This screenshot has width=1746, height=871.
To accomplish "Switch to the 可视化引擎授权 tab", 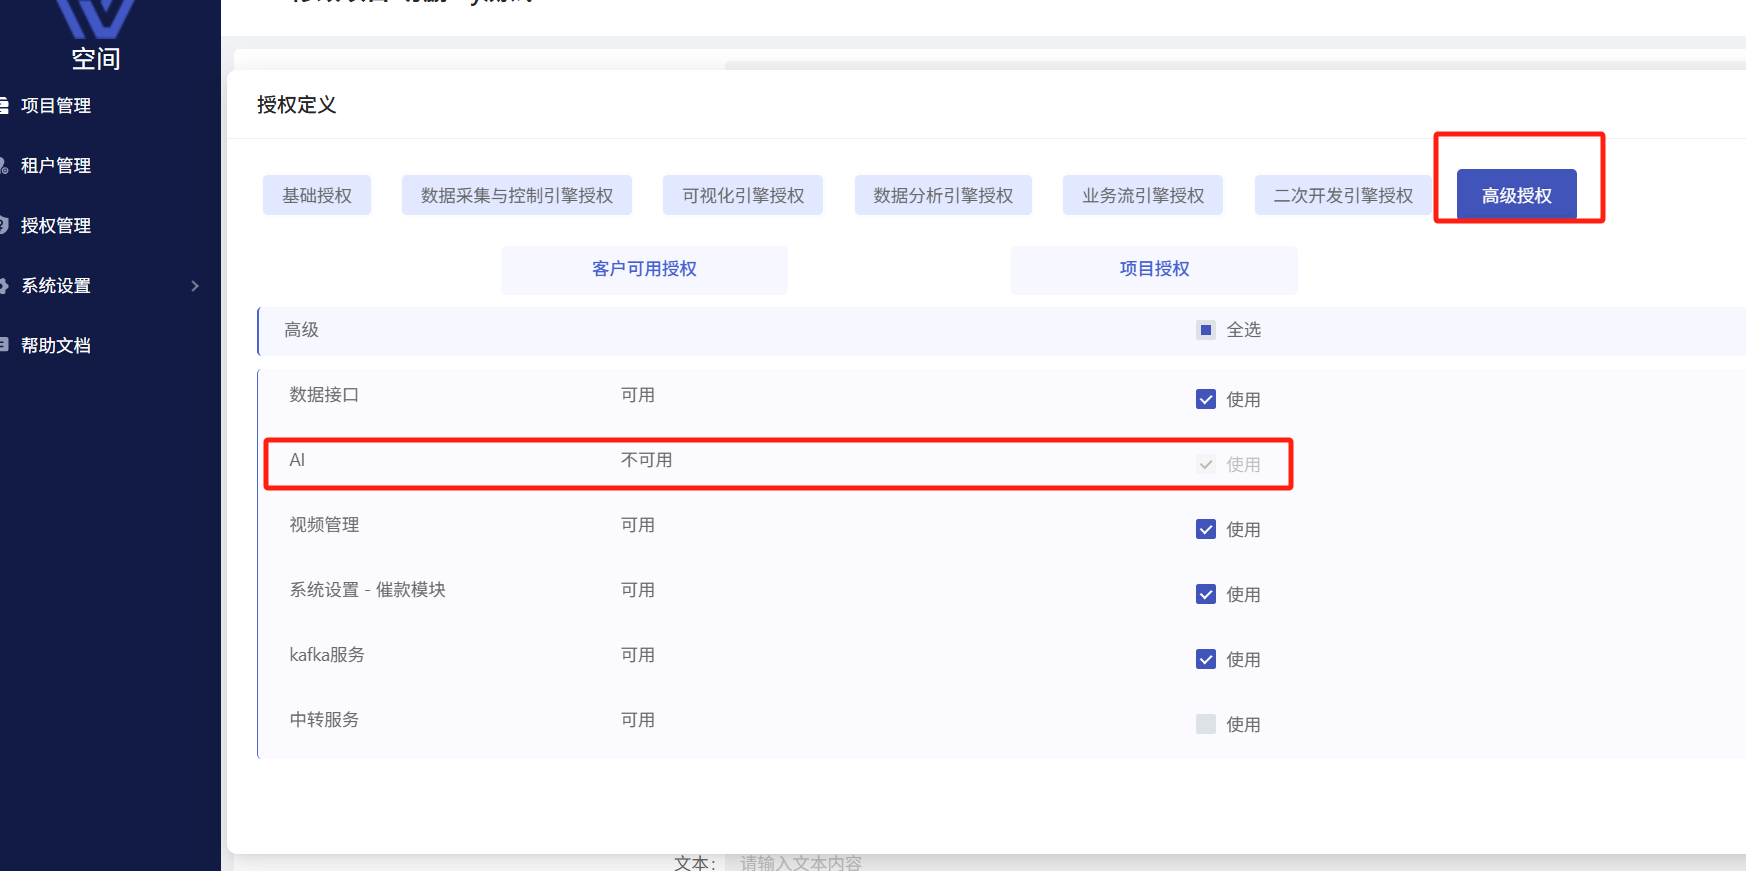I will (743, 195).
